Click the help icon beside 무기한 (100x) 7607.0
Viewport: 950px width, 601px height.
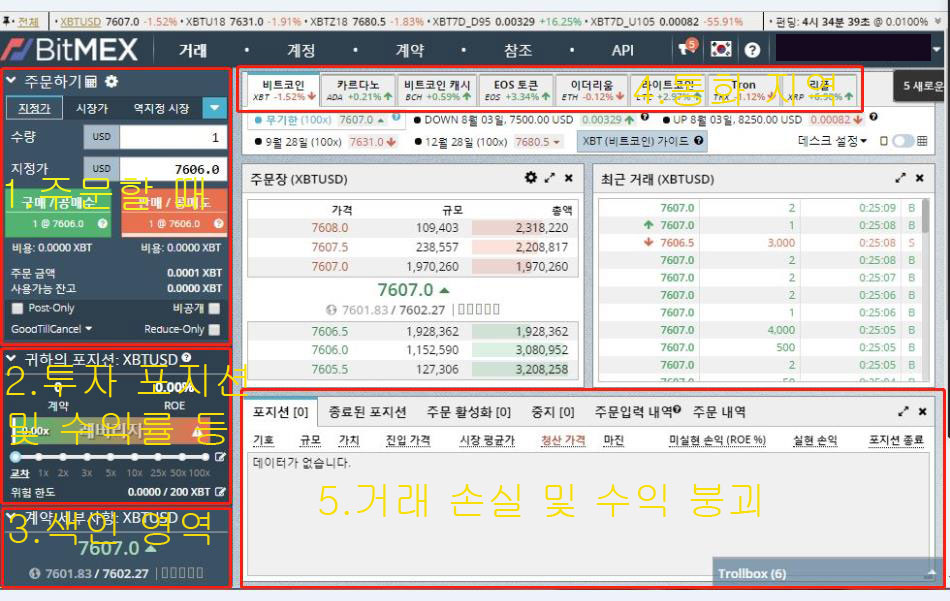click(396, 118)
